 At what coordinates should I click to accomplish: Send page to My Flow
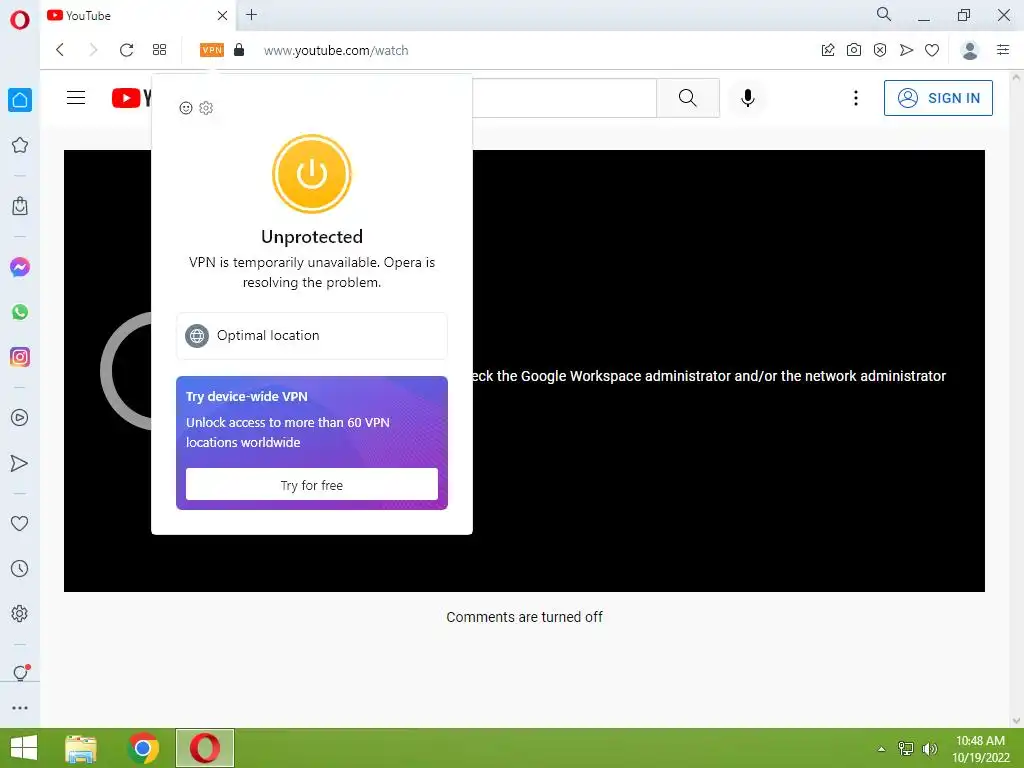[x=906, y=50]
